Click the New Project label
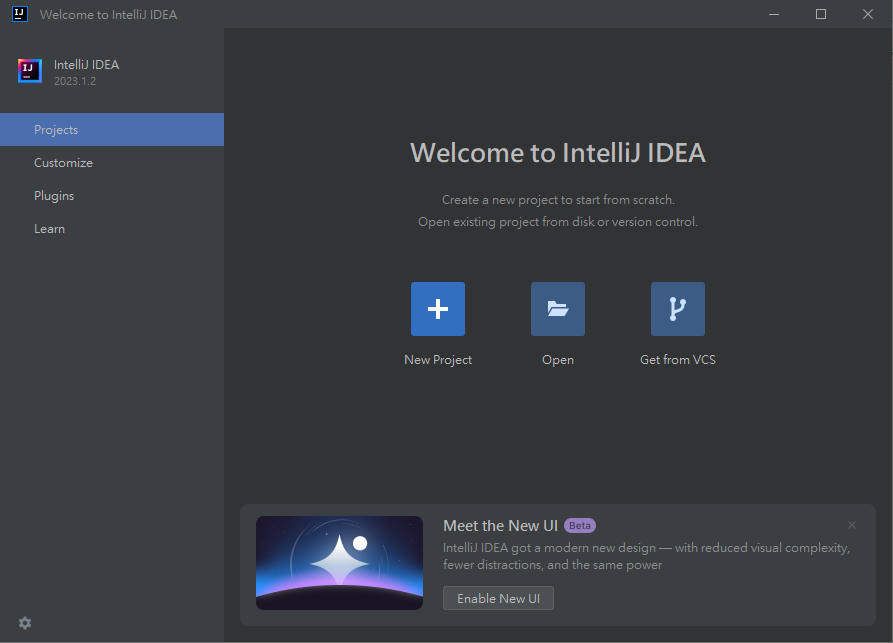The width and height of the screenshot is (893, 643). click(438, 359)
